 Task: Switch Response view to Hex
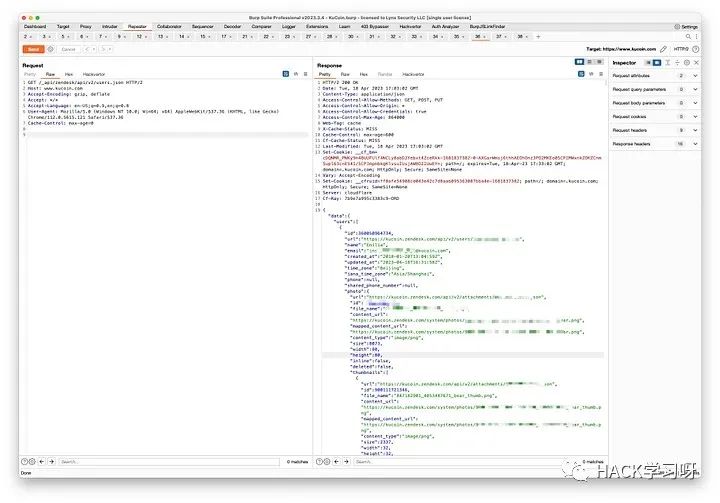click(364, 74)
